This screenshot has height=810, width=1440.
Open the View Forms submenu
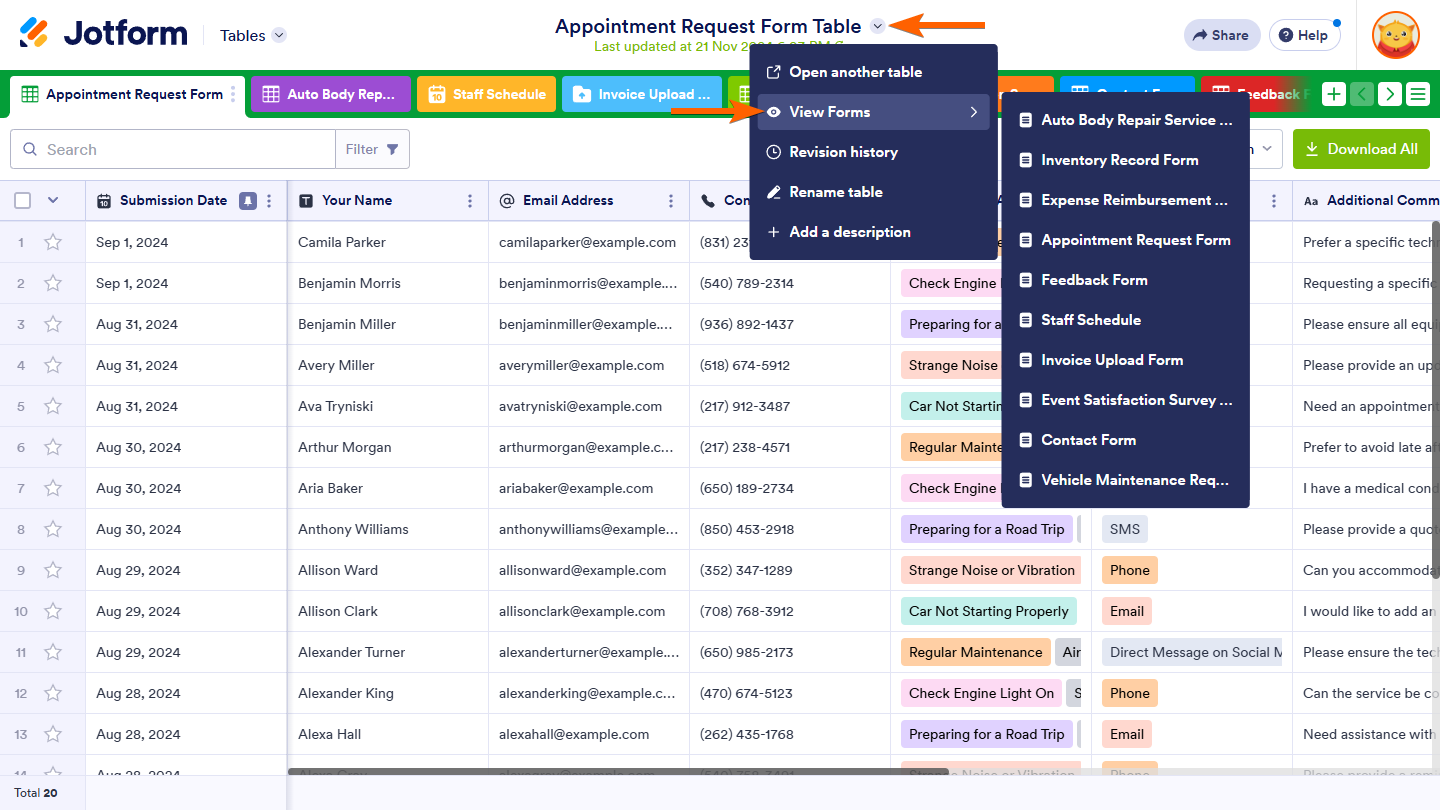pyautogui.click(x=873, y=112)
